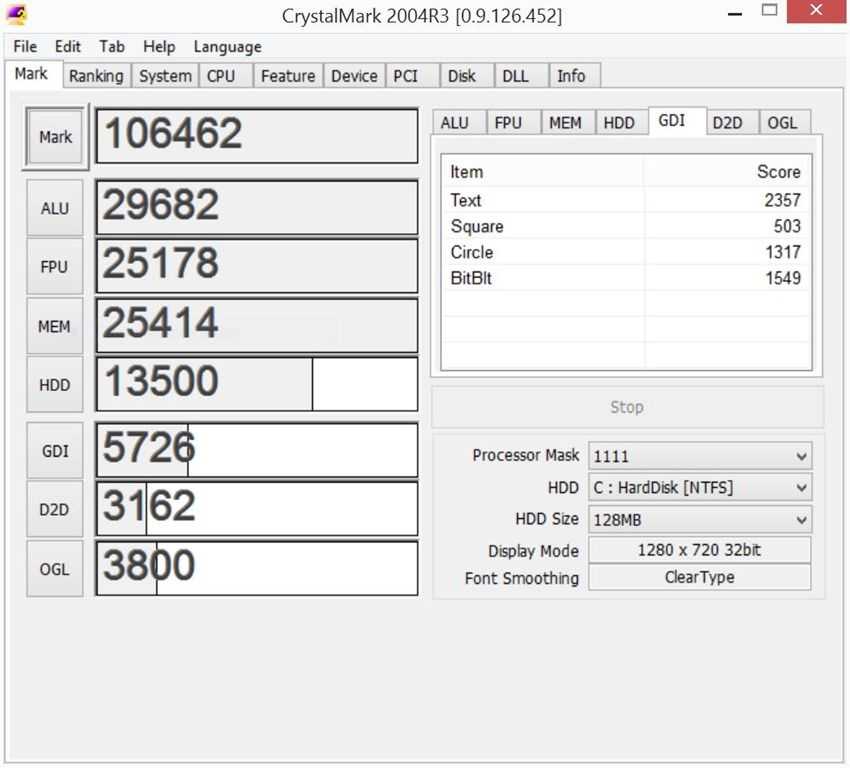The height and width of the screenshot is (768, 850).
Task: Click the OGL score progress bar 3800
Action: (257, 568)
